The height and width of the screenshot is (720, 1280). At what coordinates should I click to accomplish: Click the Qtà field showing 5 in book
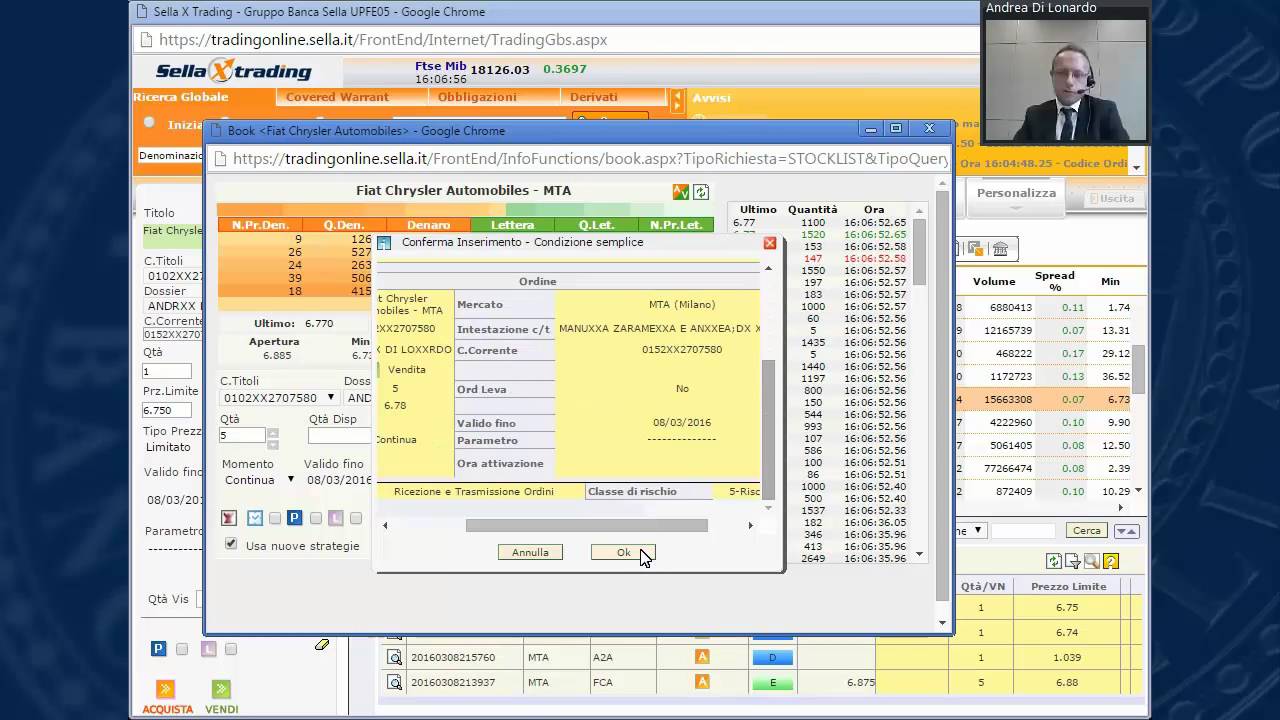coord(243,436)
